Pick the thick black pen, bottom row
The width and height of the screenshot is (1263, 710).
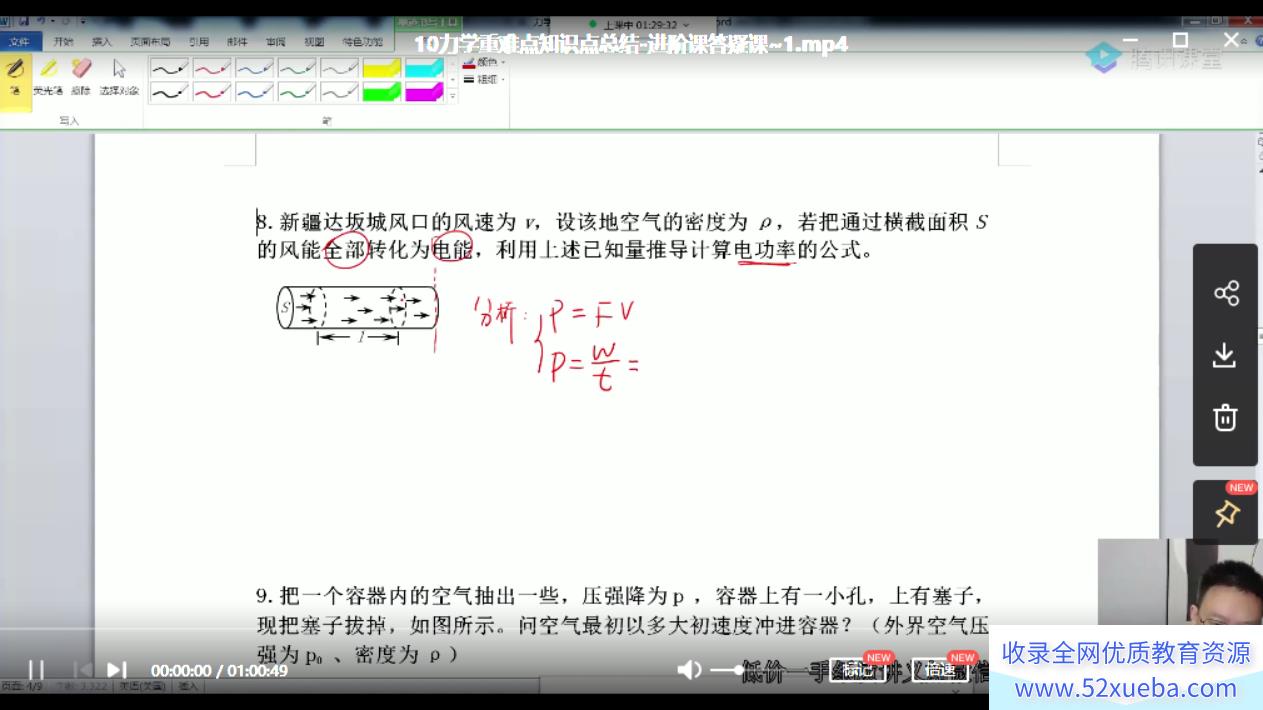(x=169, y=91)
